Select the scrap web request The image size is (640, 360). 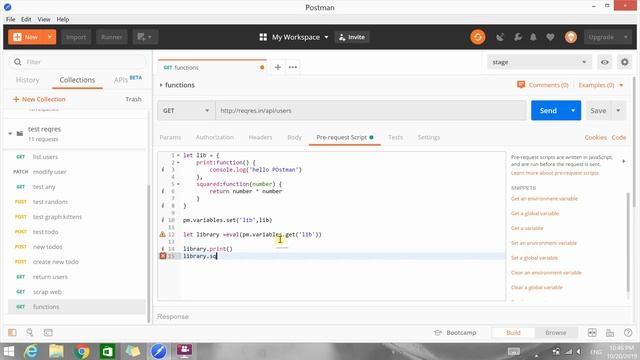pos(77,292)
